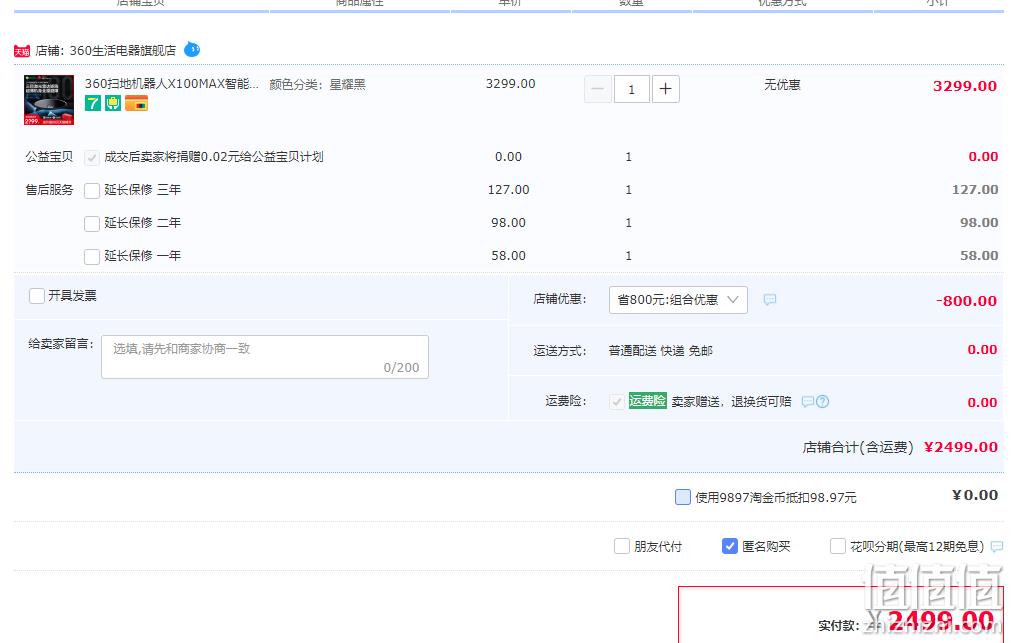The image size is (1012, 643).
Task: Toggle the 公益宝贝 donation checkbox
Action: [92, 158]
